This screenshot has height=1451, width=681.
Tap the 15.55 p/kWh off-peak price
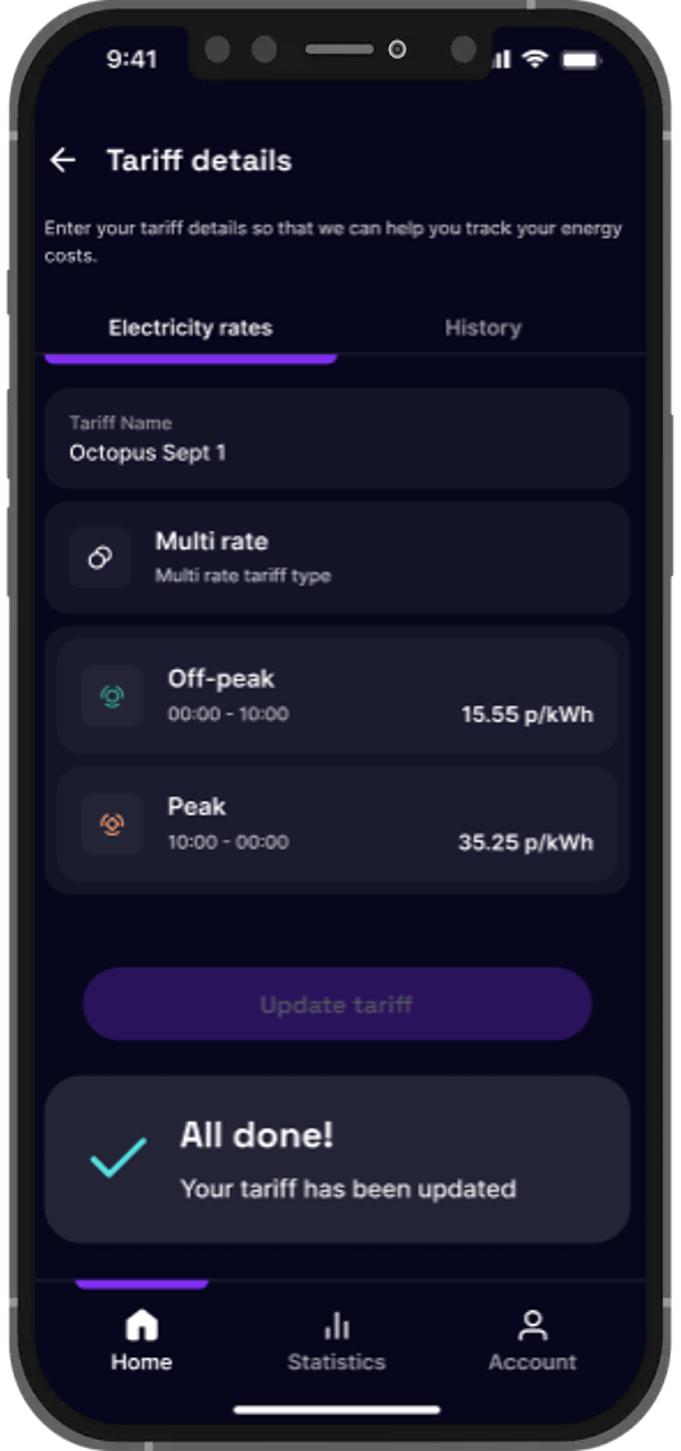coord(527,714)
